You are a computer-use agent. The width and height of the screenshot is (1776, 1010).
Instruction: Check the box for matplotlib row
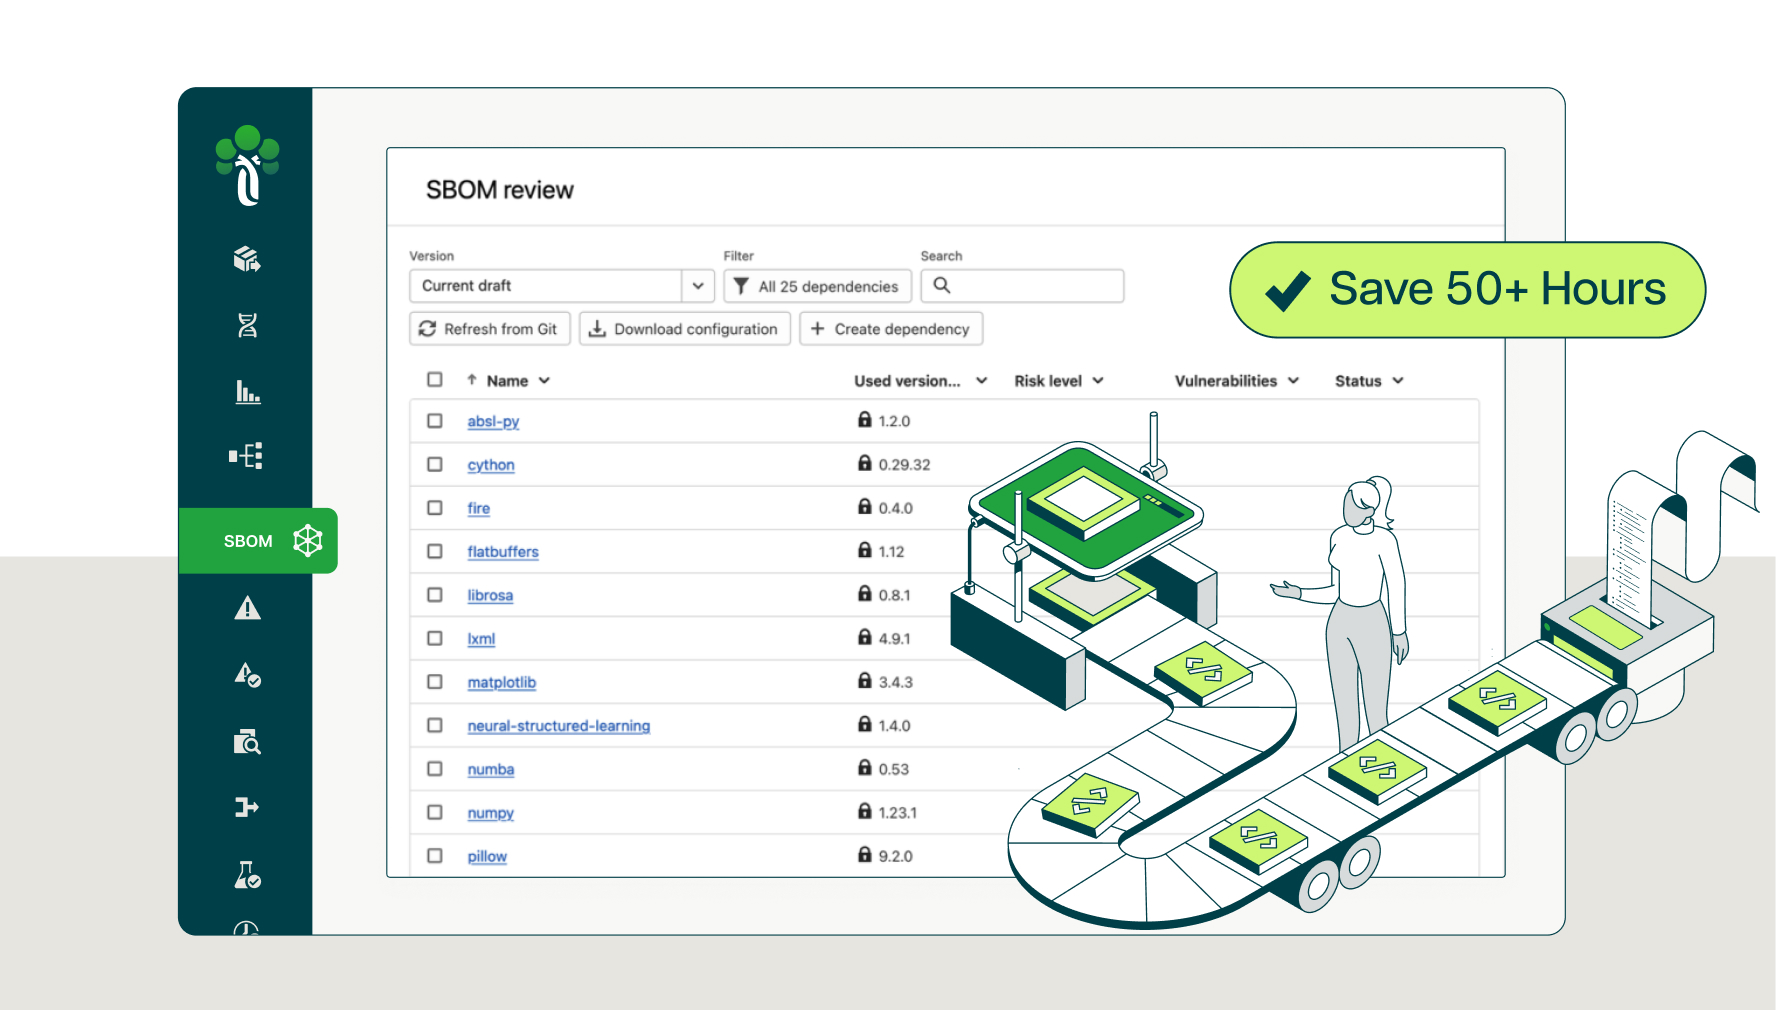435,682
